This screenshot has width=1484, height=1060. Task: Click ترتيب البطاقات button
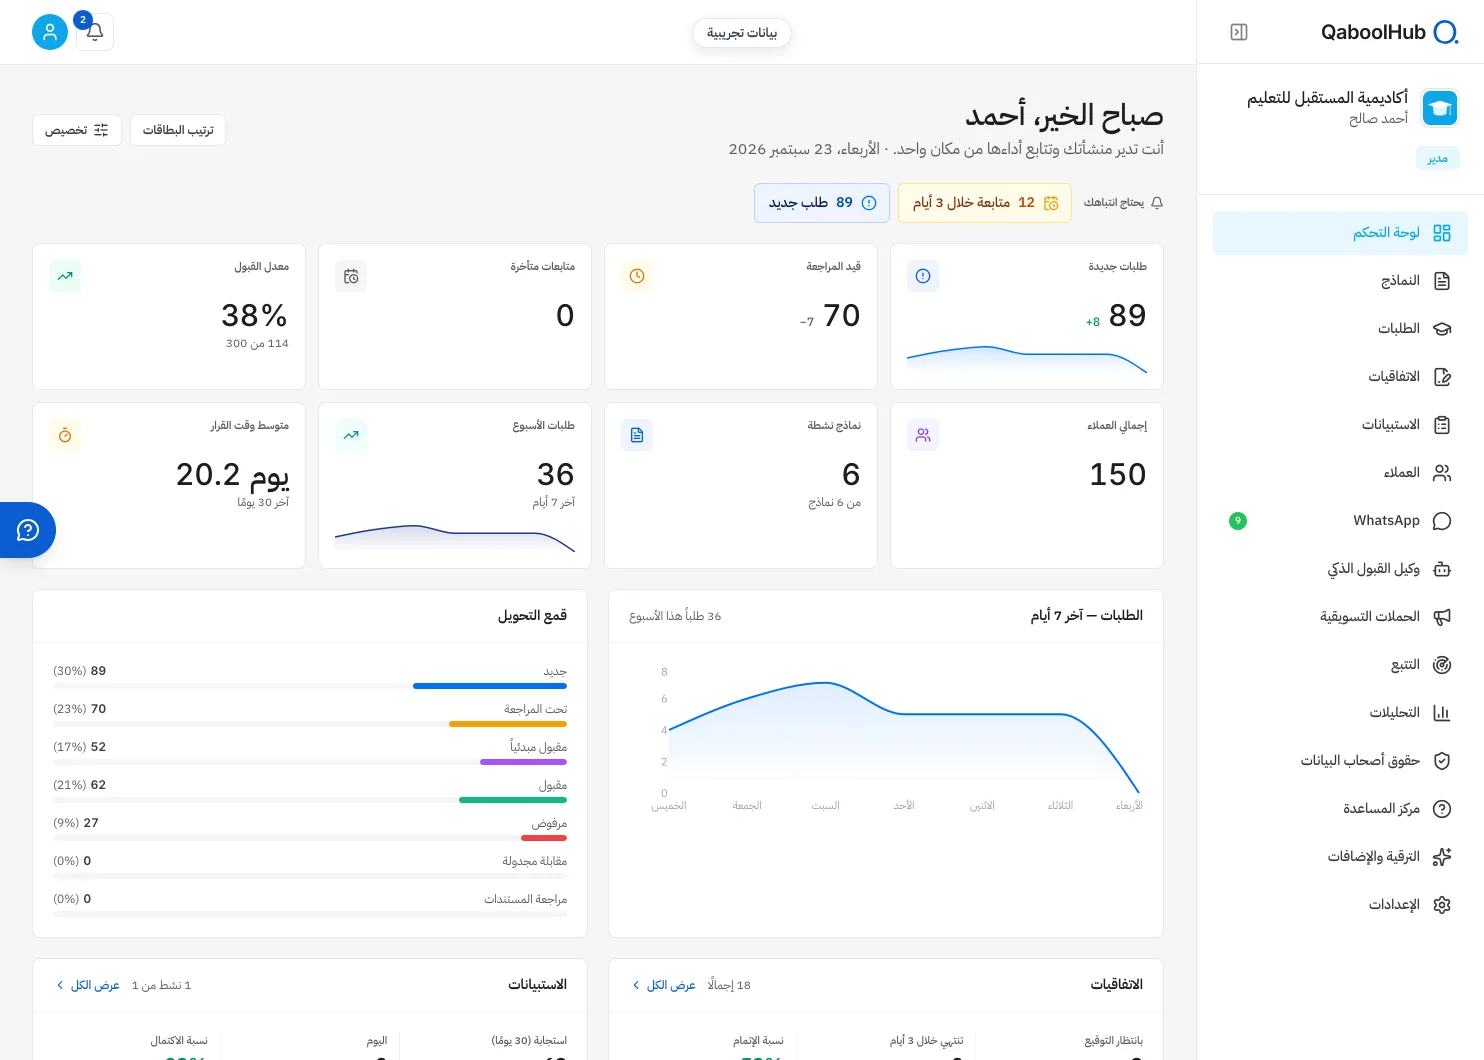(x=178, y=130)
